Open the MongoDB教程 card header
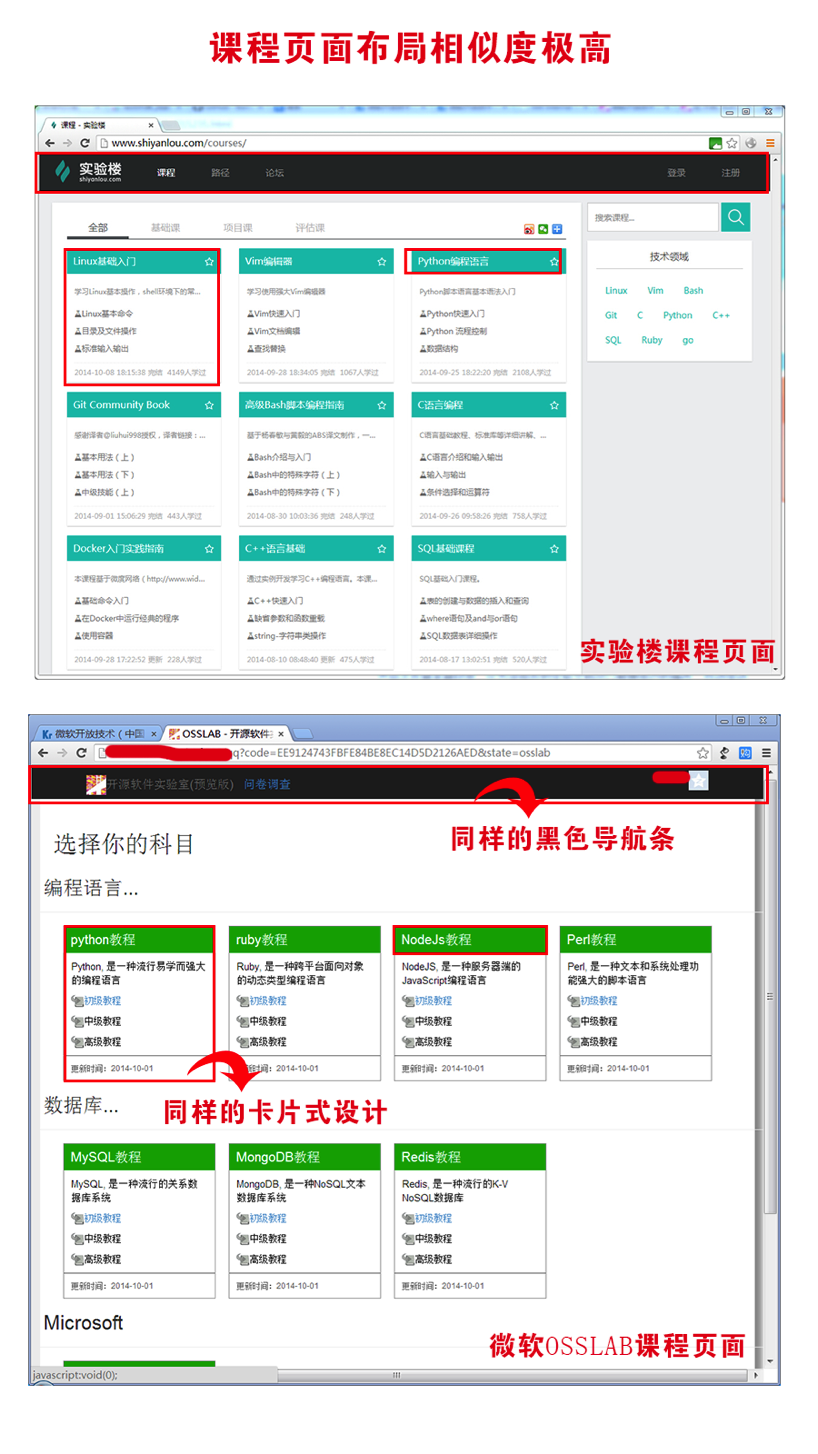The height and width of the screenshot is (1454, 818). [304, 1157]
